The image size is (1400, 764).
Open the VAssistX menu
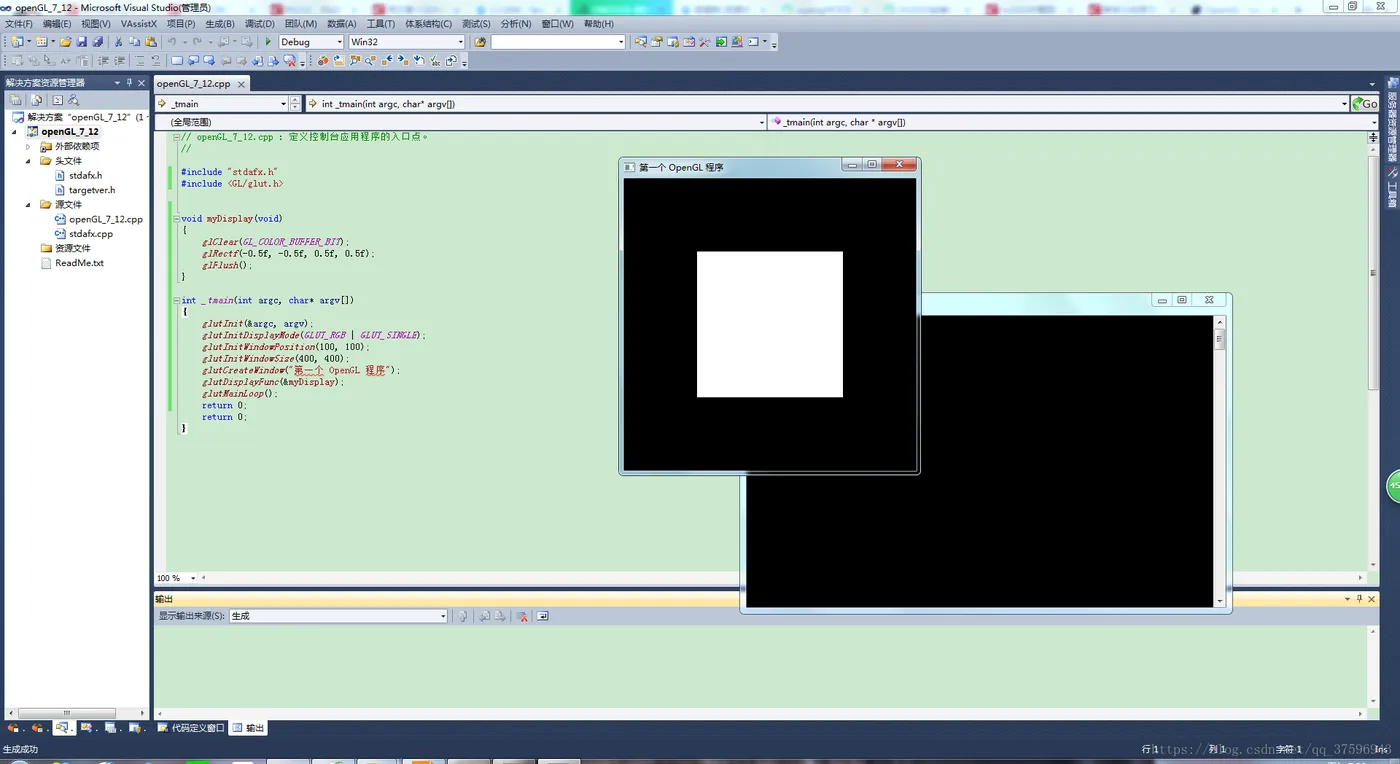pyautogui.click(x=139, y=24)
